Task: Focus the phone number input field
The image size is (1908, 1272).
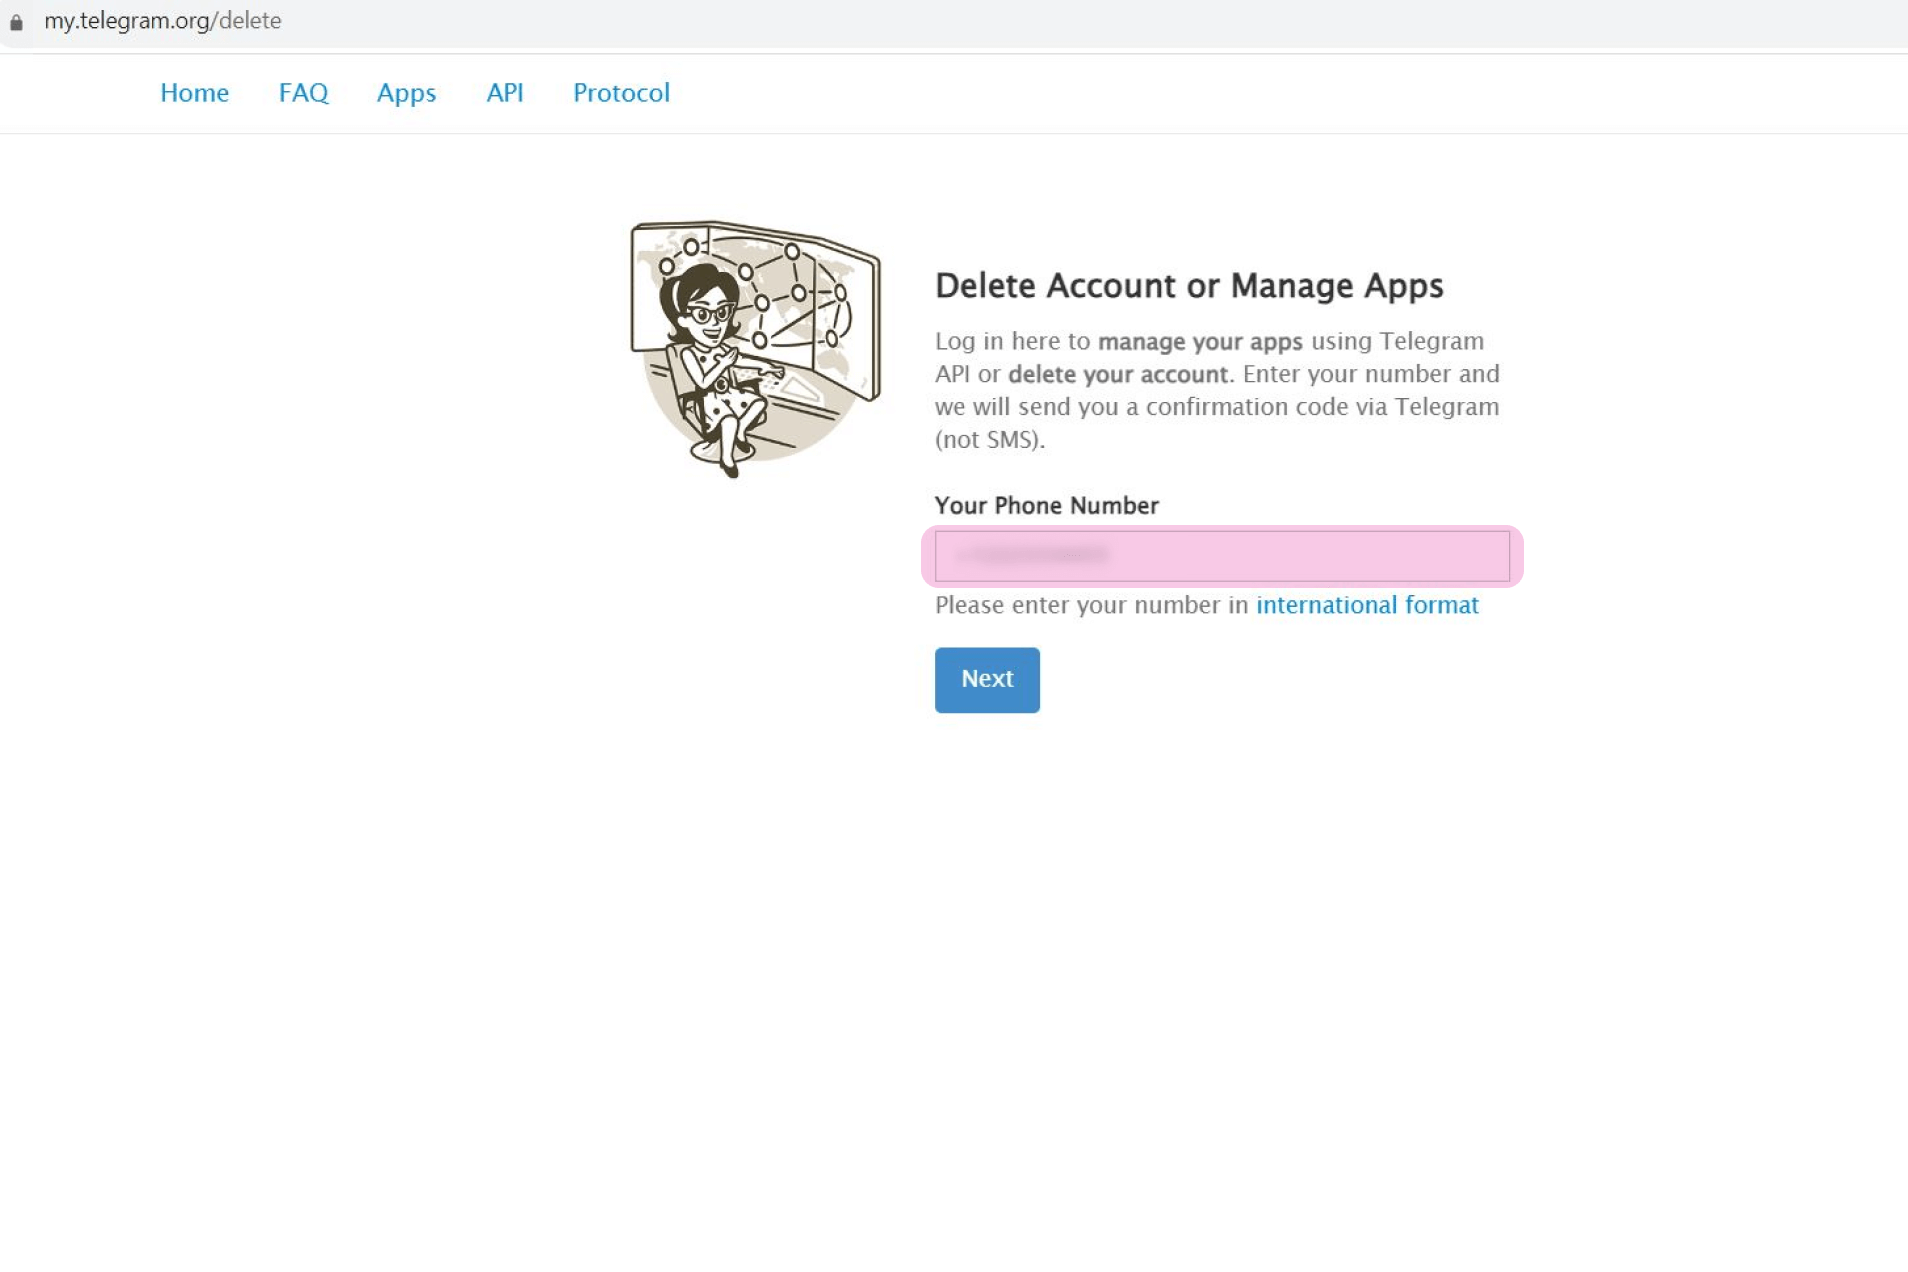Action: tap(1300, 556)
